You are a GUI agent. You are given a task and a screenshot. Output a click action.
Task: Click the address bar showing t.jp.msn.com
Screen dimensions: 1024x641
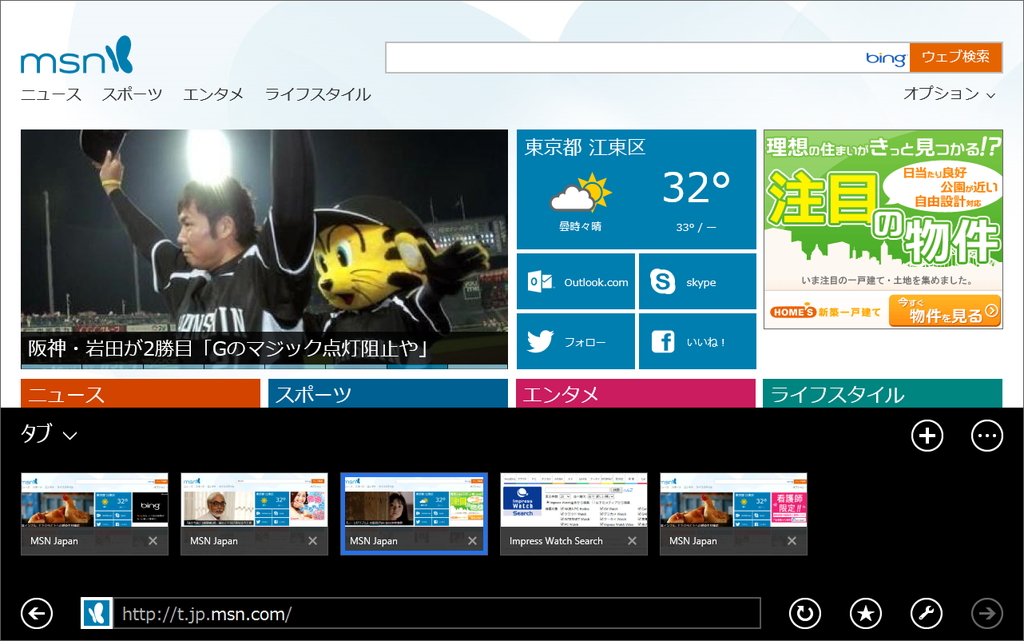(420, 613)
